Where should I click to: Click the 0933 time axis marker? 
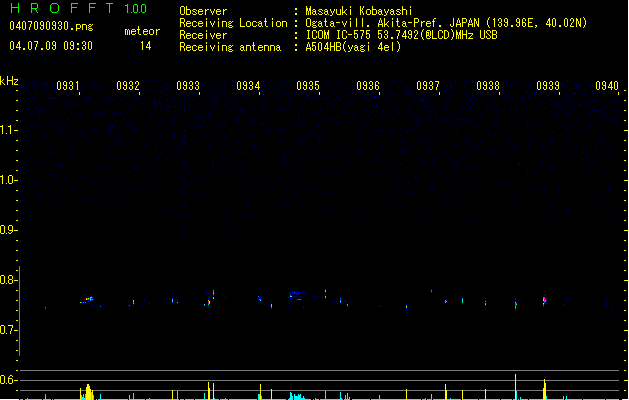188,86
